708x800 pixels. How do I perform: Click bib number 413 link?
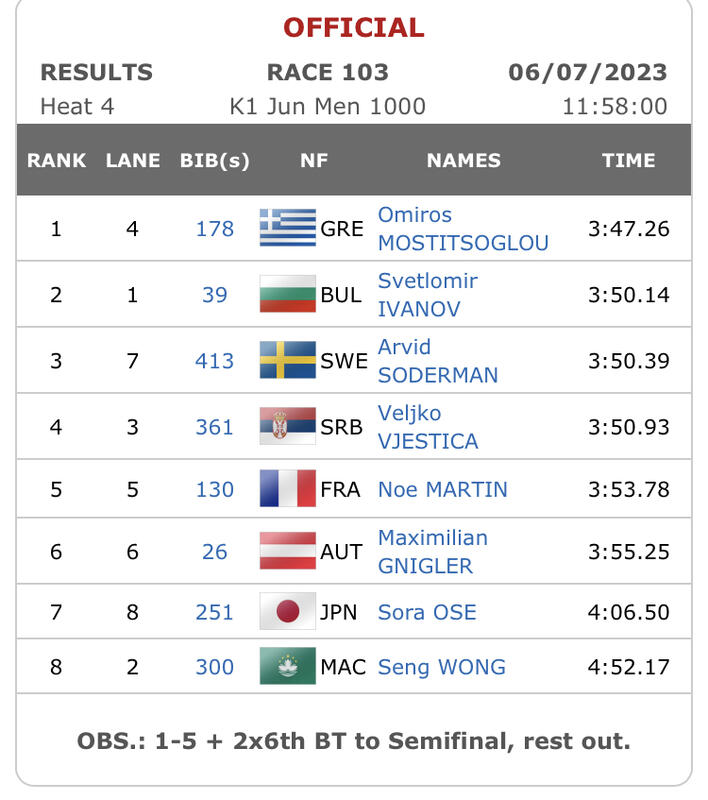[215, 361]
